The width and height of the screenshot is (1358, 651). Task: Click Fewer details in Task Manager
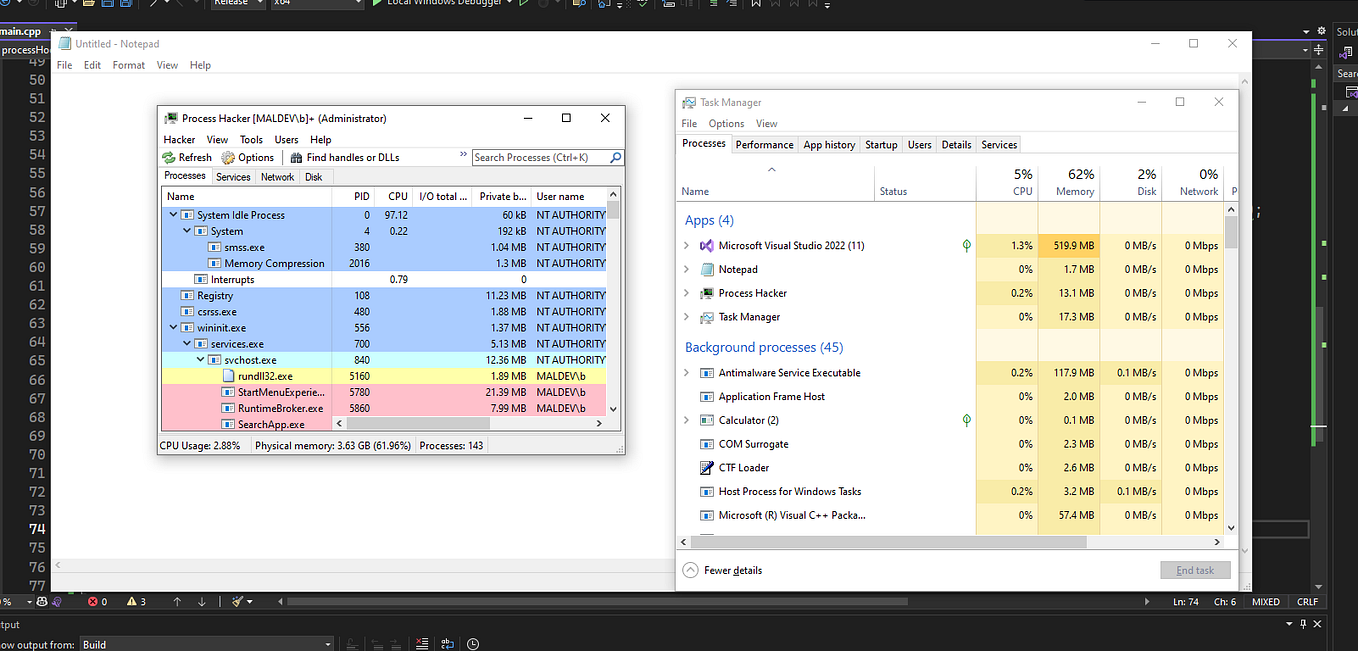click(x=734, y=570)
